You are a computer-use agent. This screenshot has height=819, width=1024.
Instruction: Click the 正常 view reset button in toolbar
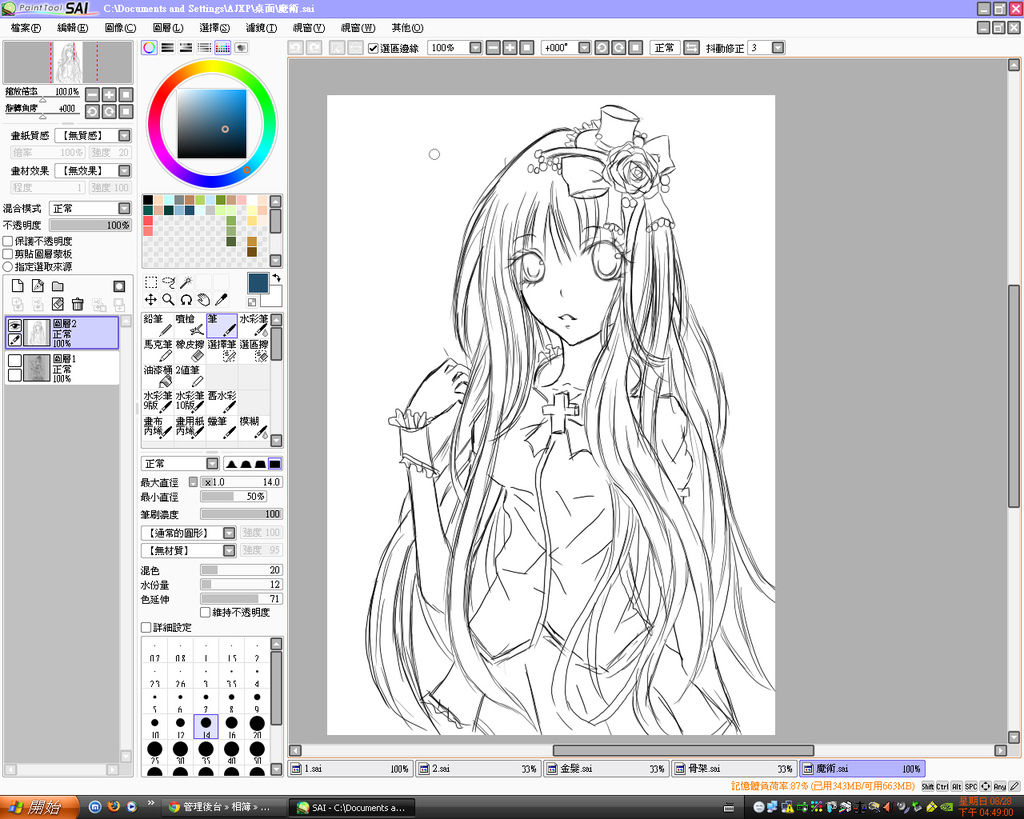click(x=665, y=48)
